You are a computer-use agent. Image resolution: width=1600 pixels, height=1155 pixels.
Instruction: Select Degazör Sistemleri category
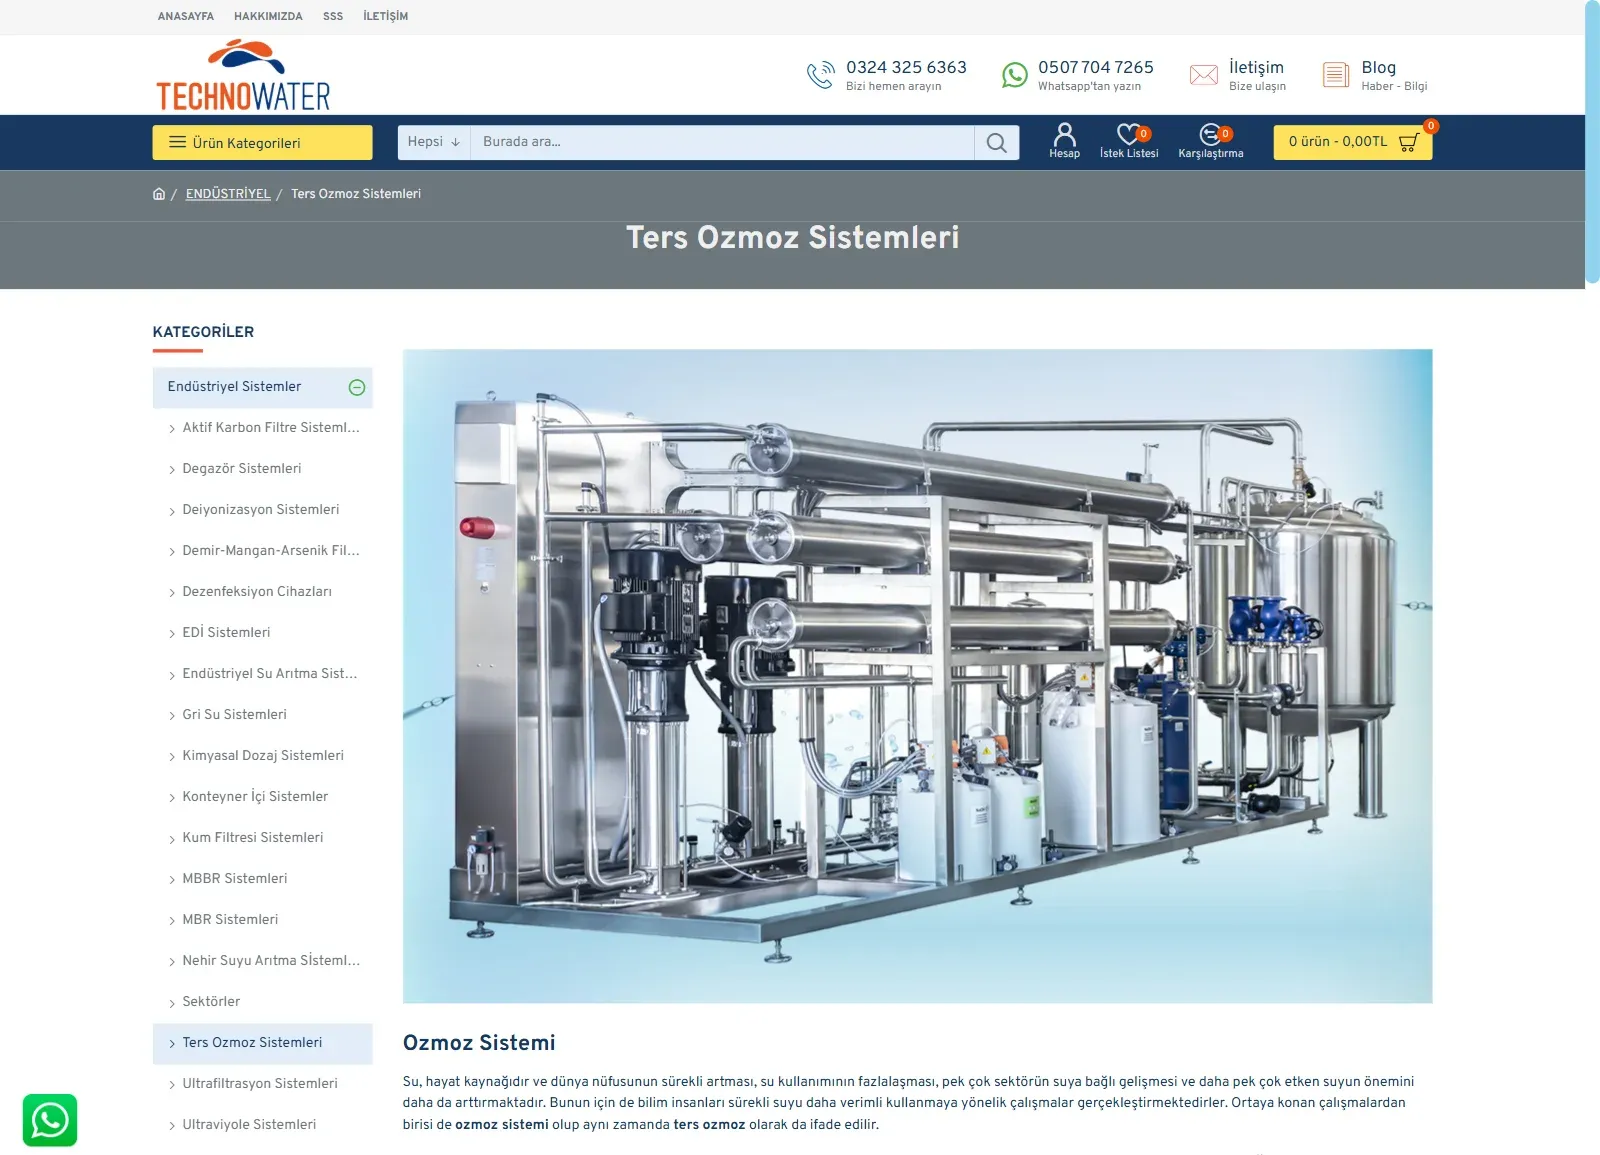point(262,469)
